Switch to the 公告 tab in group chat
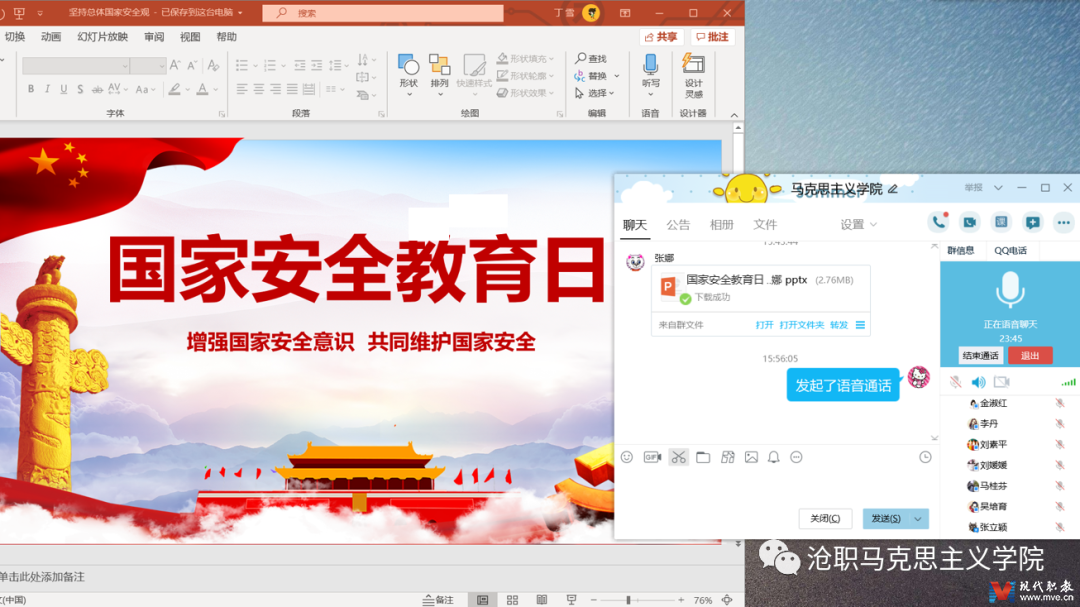 (678, 225)
